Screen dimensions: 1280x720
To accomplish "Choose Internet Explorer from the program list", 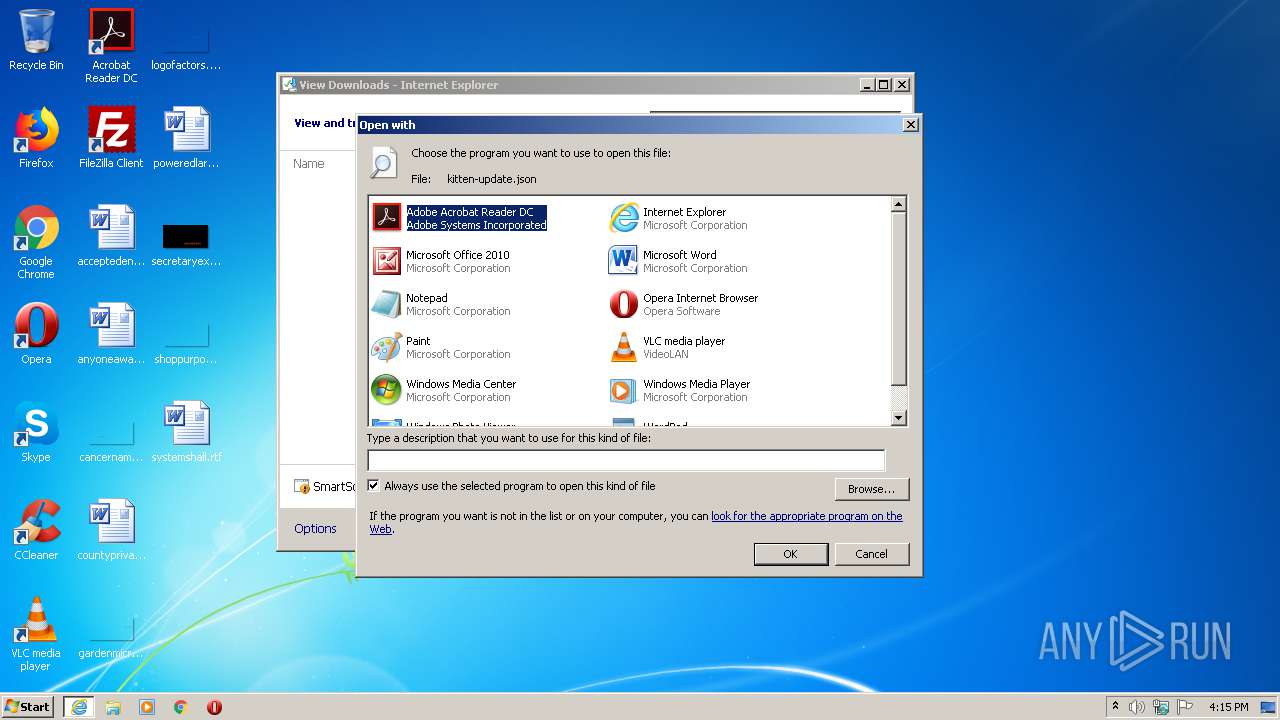I will 680,218.
